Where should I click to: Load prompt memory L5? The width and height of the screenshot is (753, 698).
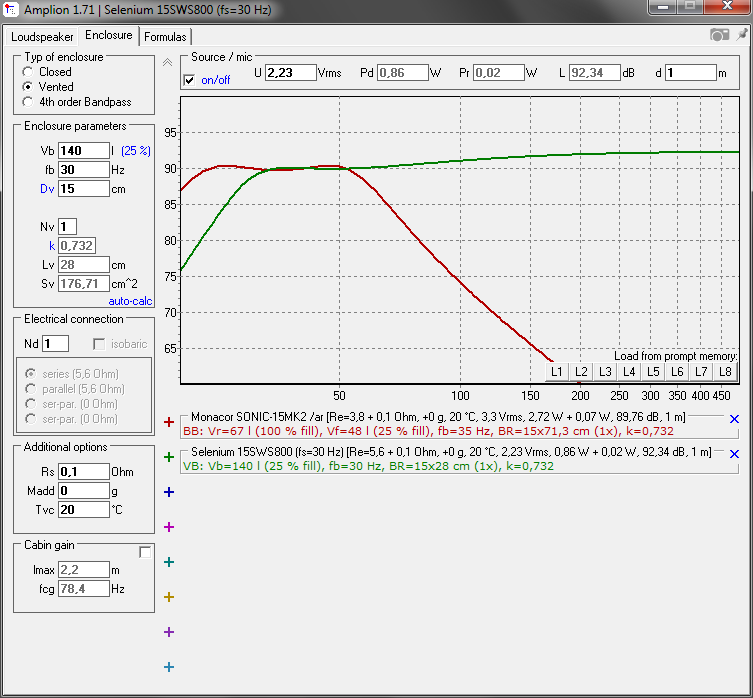point(653,372)
